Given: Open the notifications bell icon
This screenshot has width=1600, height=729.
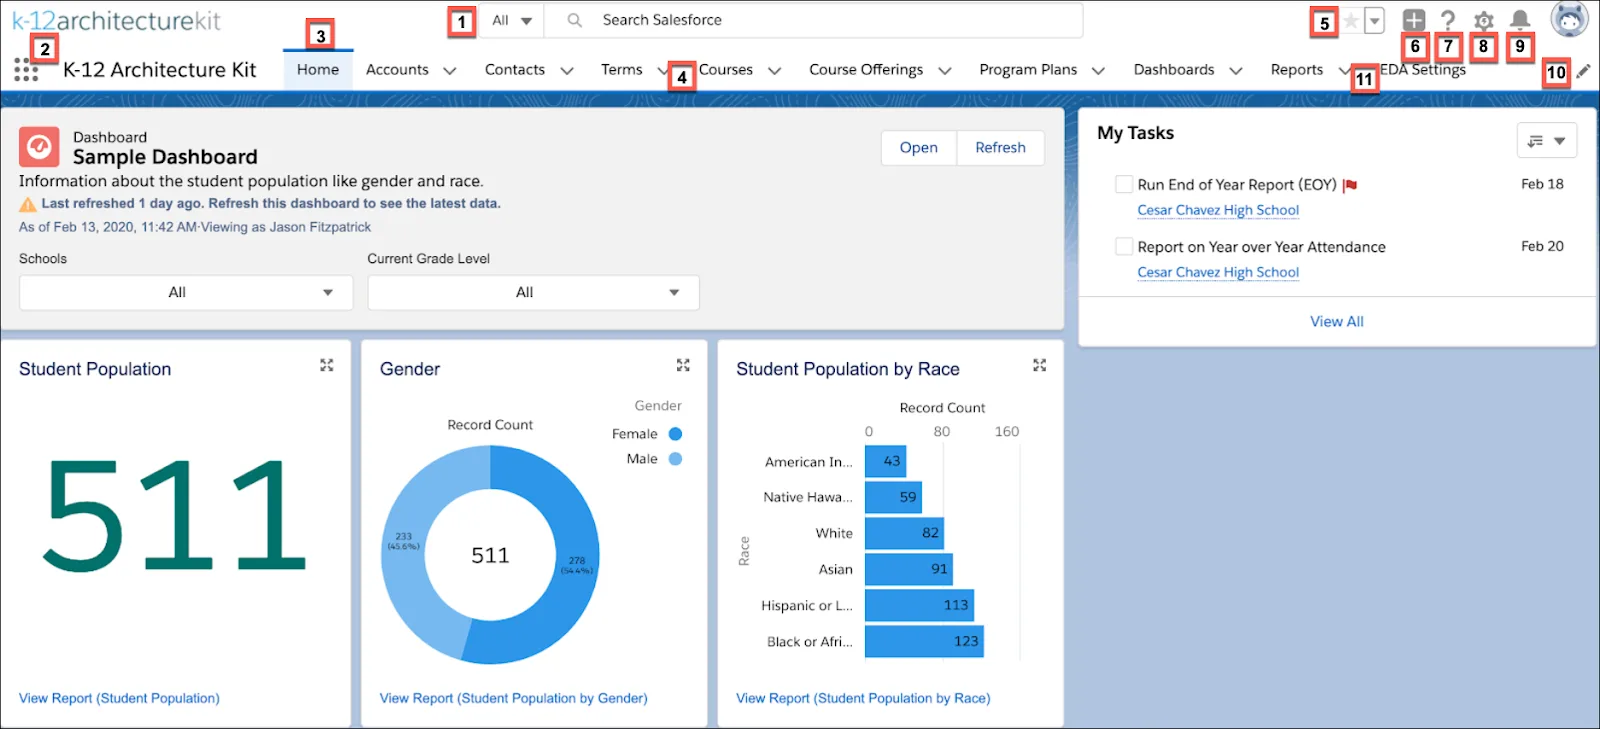Looking at the screenshot, I should 1520,20.
